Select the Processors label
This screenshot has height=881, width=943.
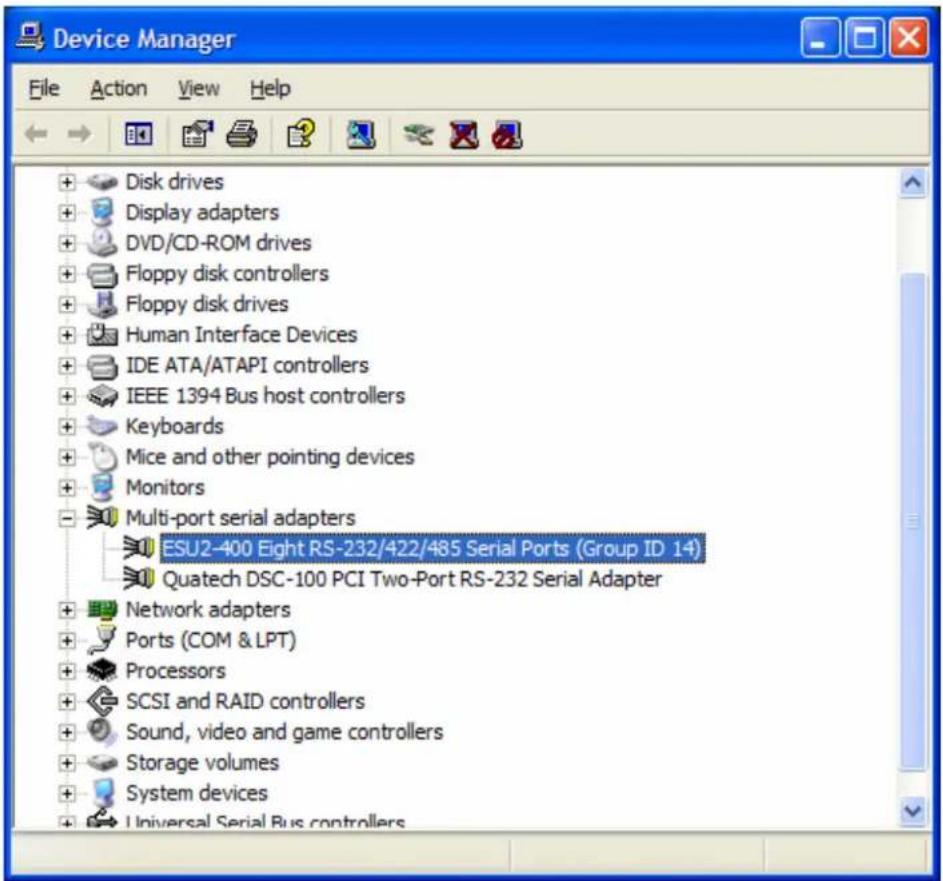[x=175, y=671]
